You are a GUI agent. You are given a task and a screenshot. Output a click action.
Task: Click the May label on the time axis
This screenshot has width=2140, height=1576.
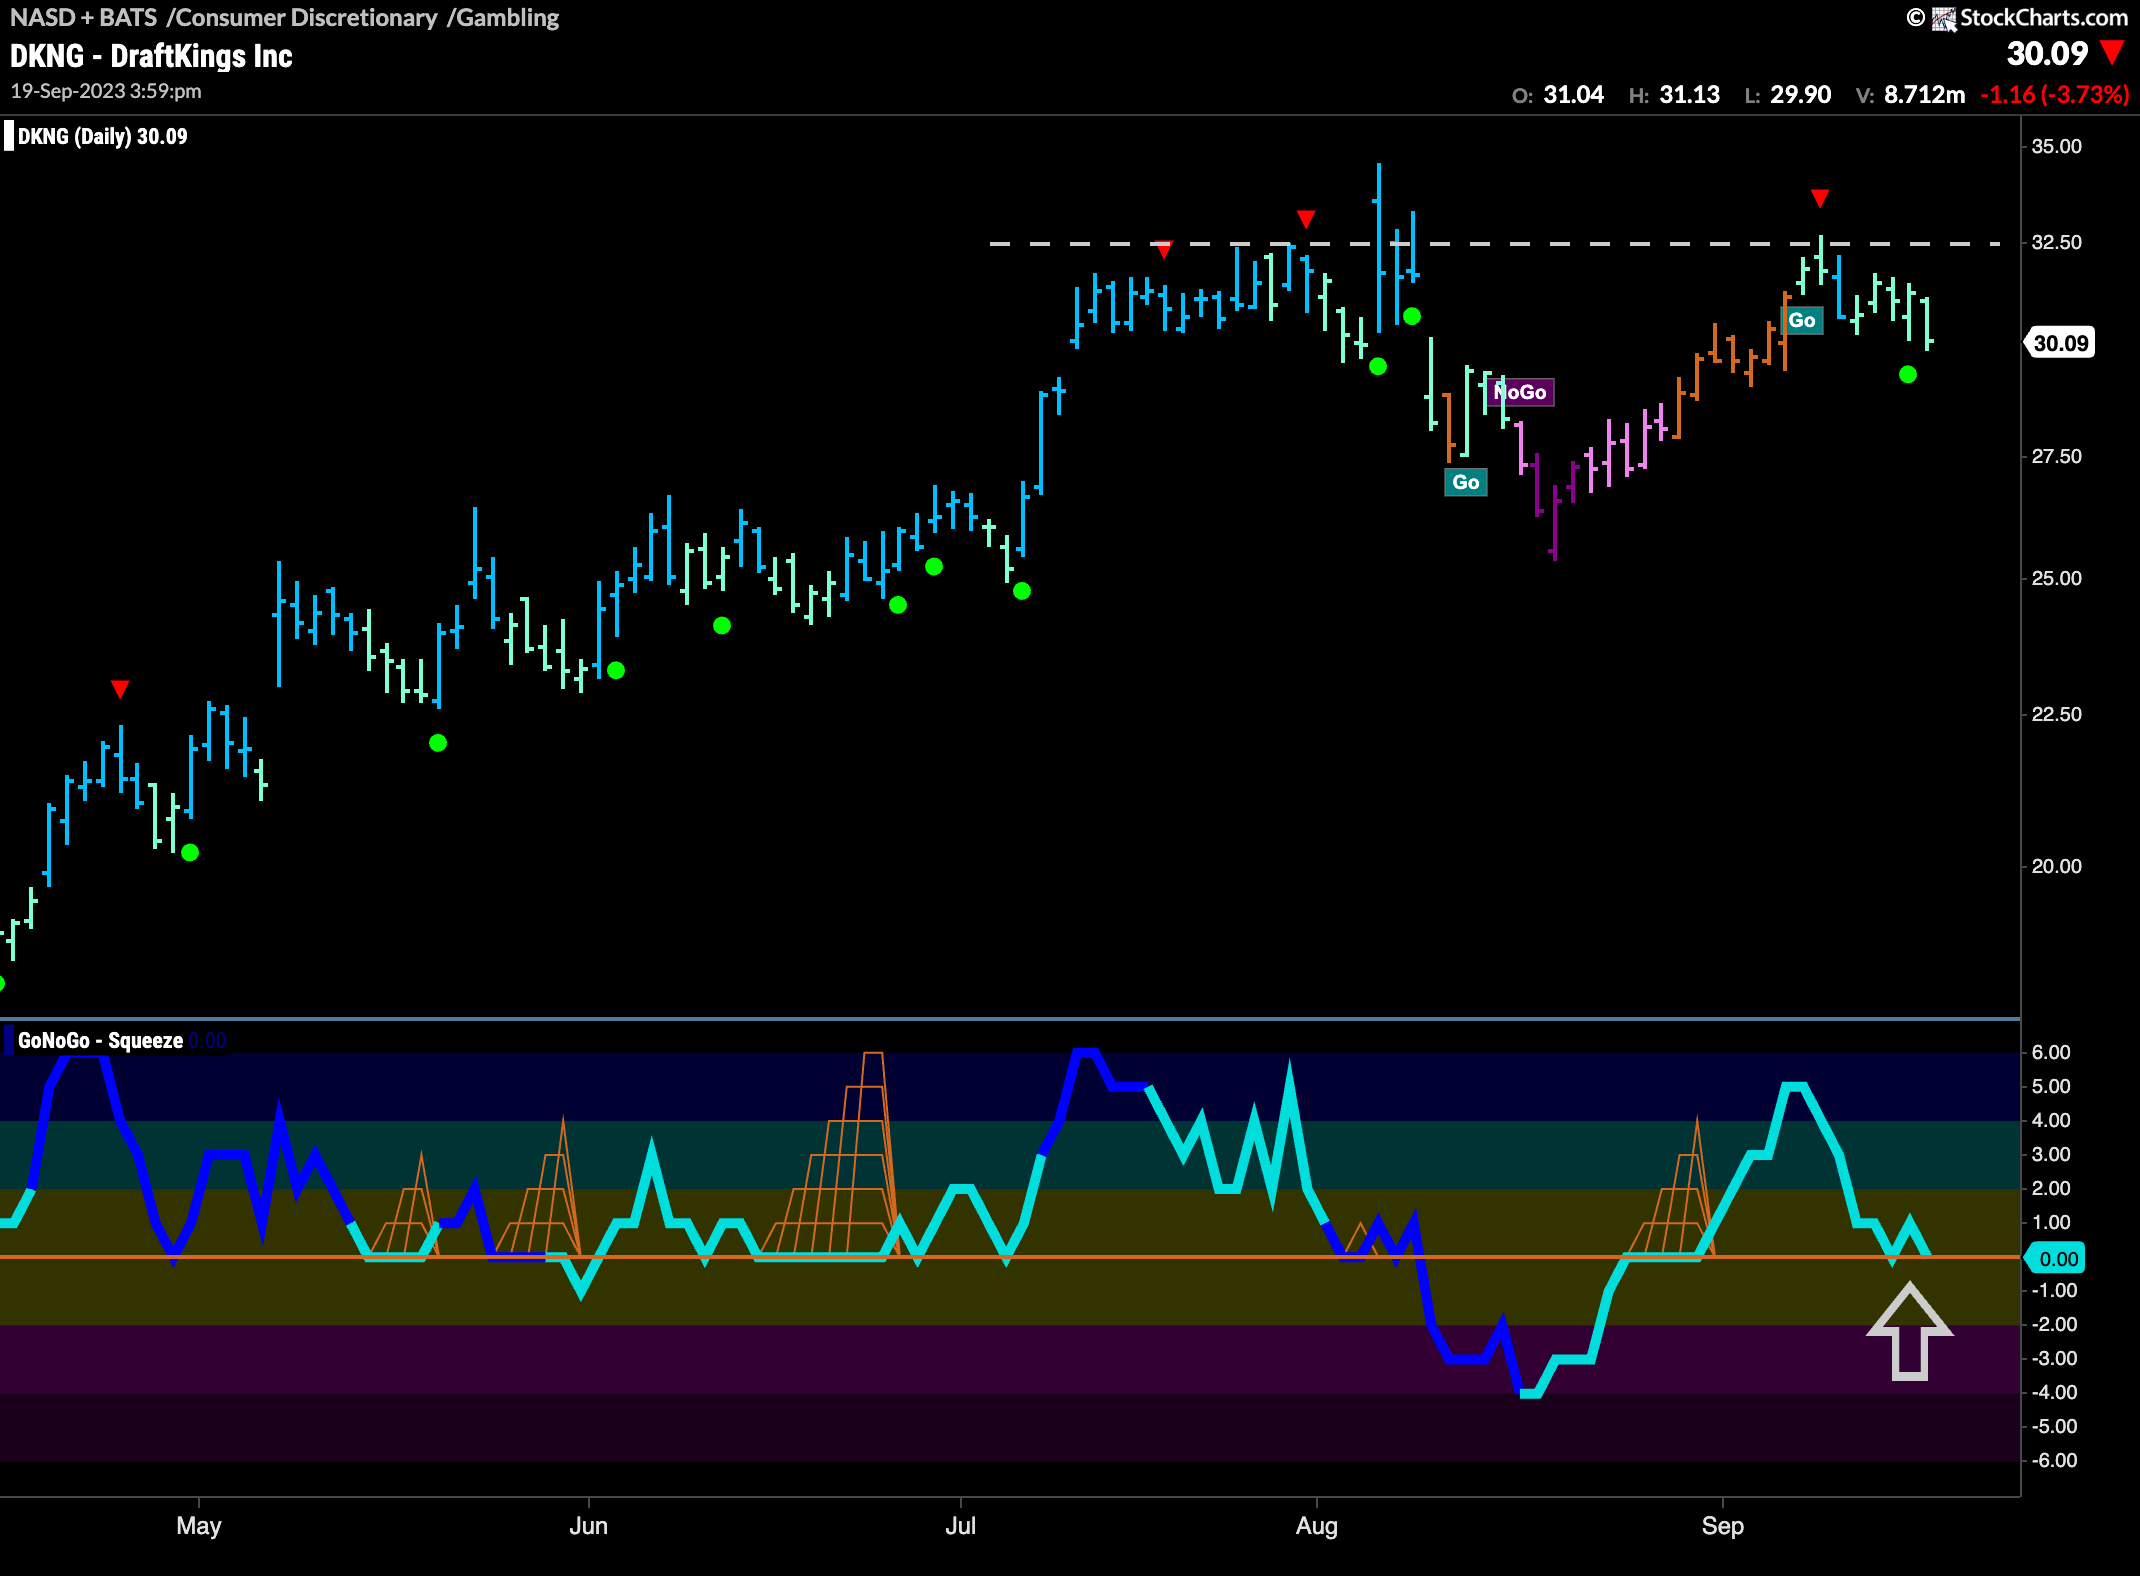tap(199, 1526)
